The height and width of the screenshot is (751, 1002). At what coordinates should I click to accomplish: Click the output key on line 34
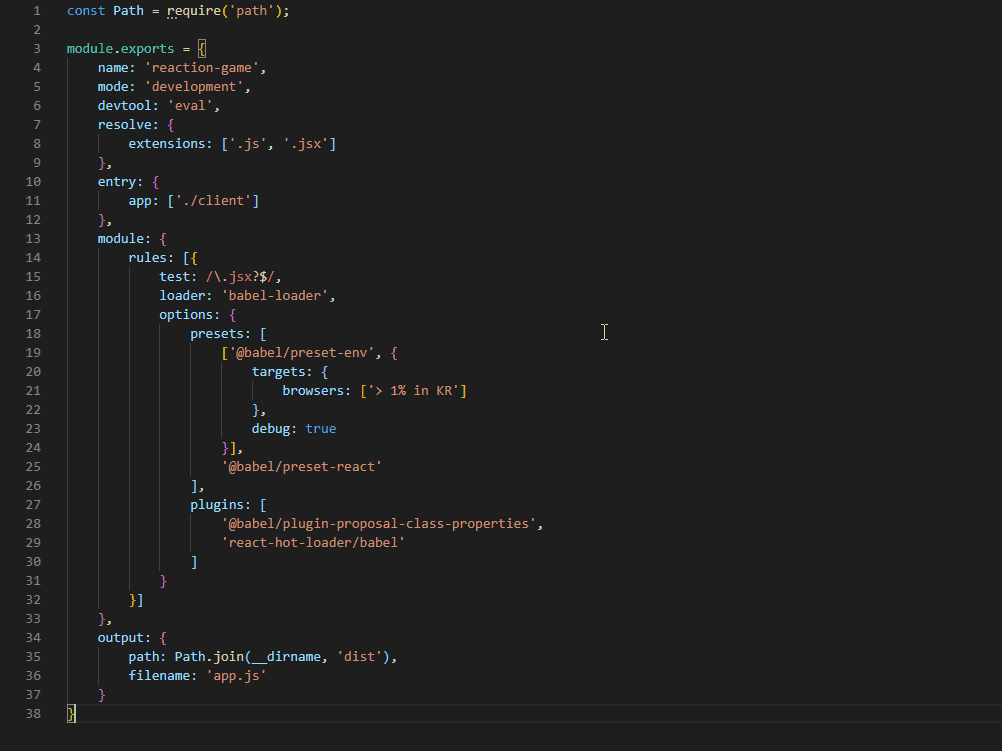(121, 638)
